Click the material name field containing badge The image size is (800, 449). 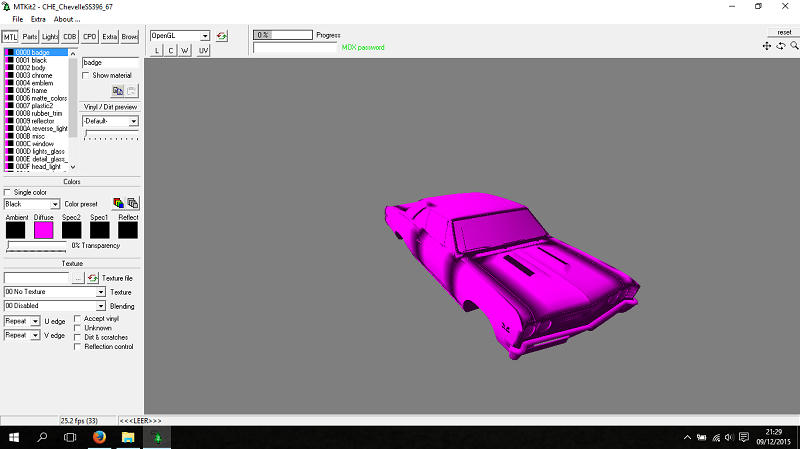point(110,62)
